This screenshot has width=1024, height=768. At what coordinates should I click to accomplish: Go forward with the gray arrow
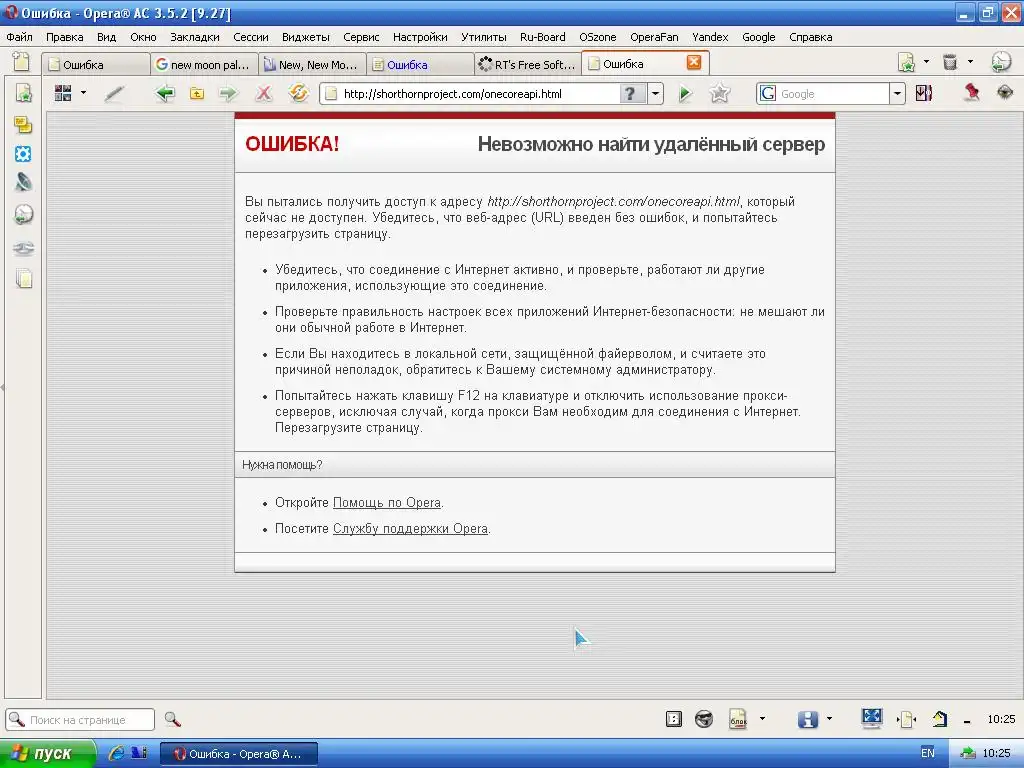[228, 93]
